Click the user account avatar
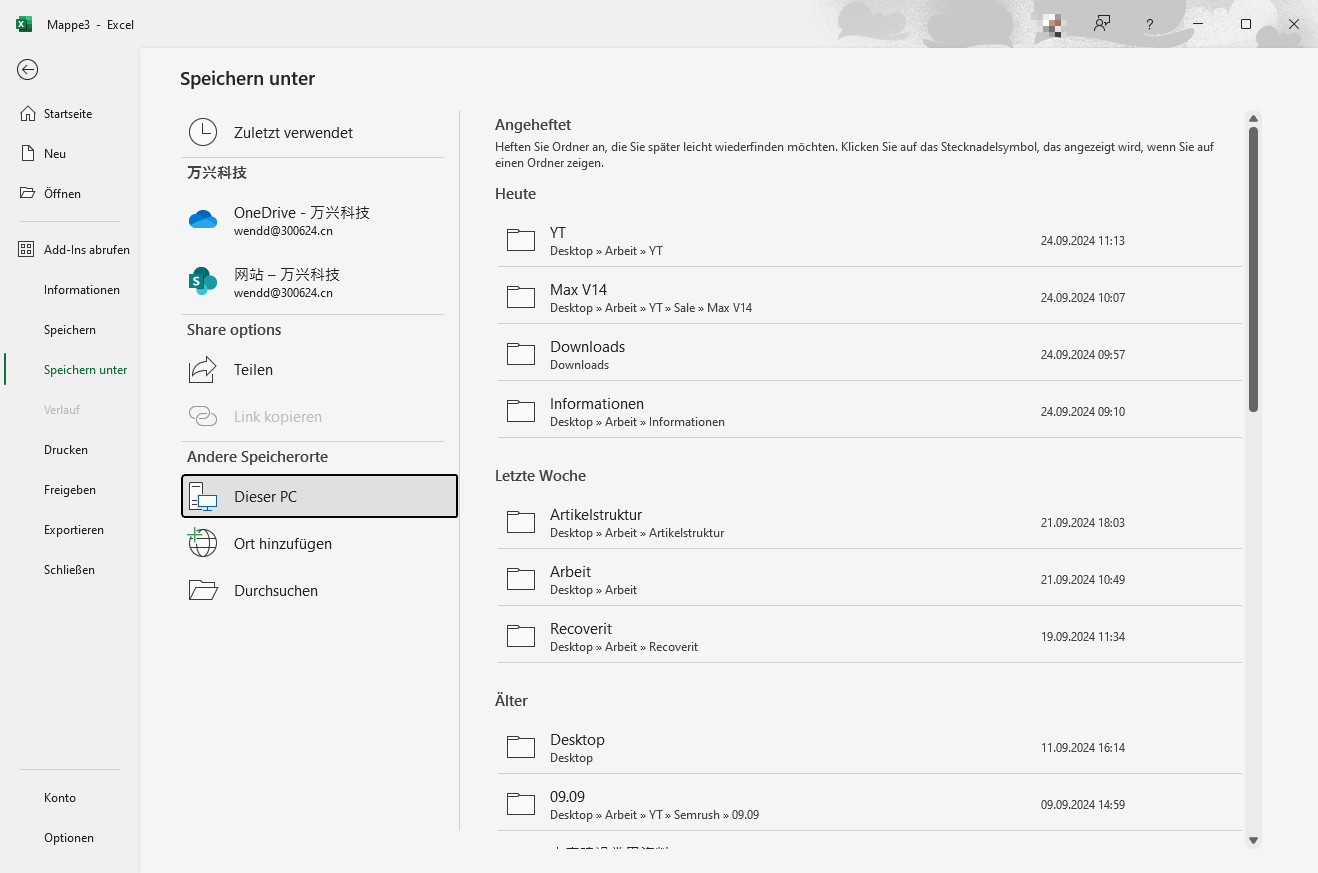Viewport: 1318px width, 873px height. [1051, 24]
